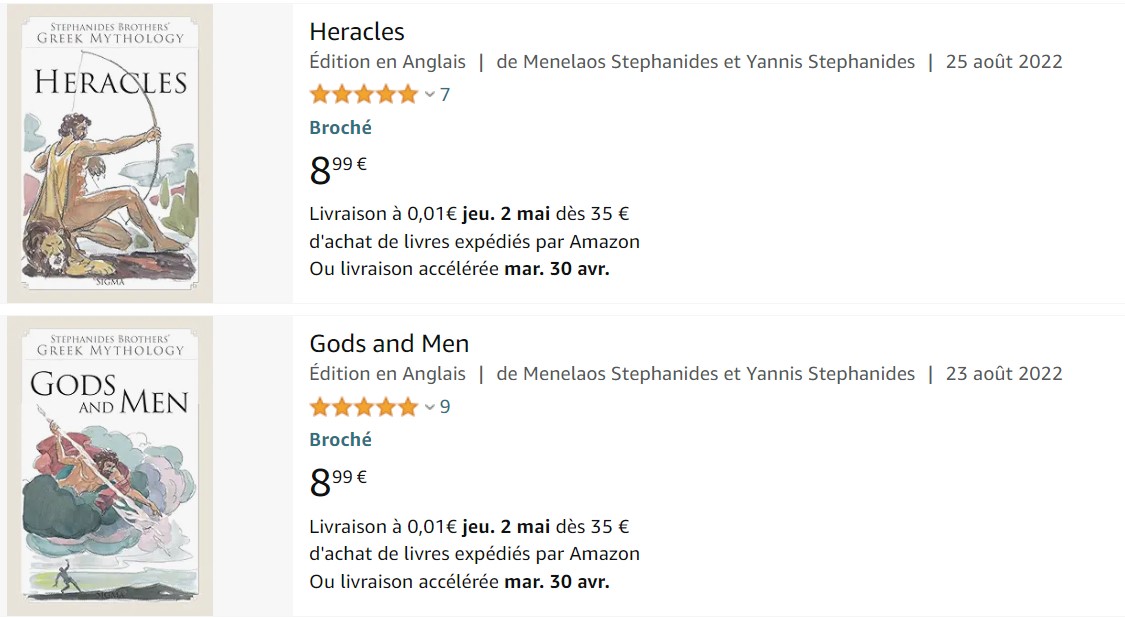Expand the rating chevron beside Gods and Men stars
The height and width of the screenshot is (618, 1125).
click(430, 407)
